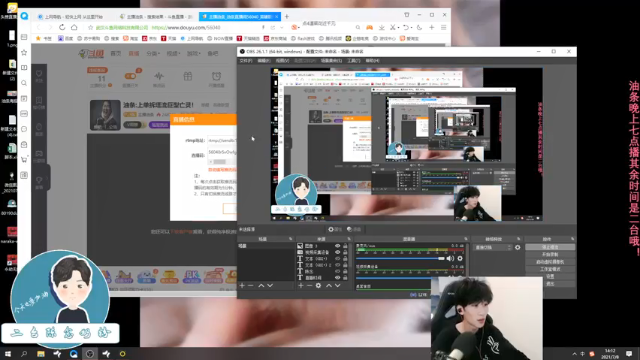Open shopping cart icon in browser sidebar
The image size is (640, 360).
pyautogui.click(x=24, y=160)
